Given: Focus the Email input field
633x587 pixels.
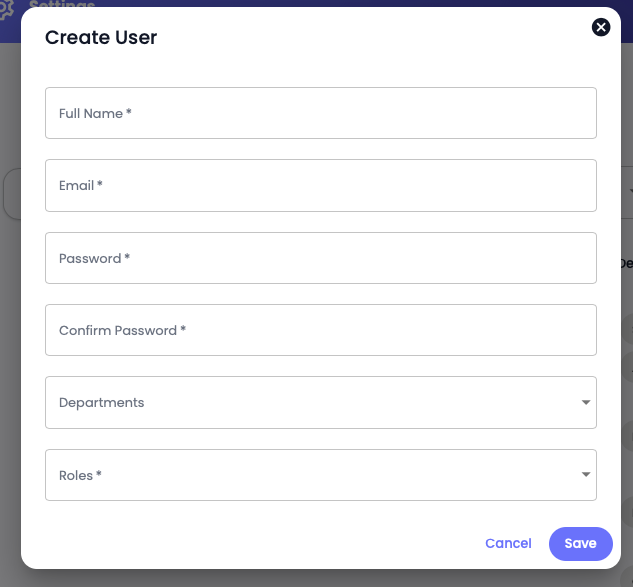Looking at the screenshot, I should pos(321,185).
